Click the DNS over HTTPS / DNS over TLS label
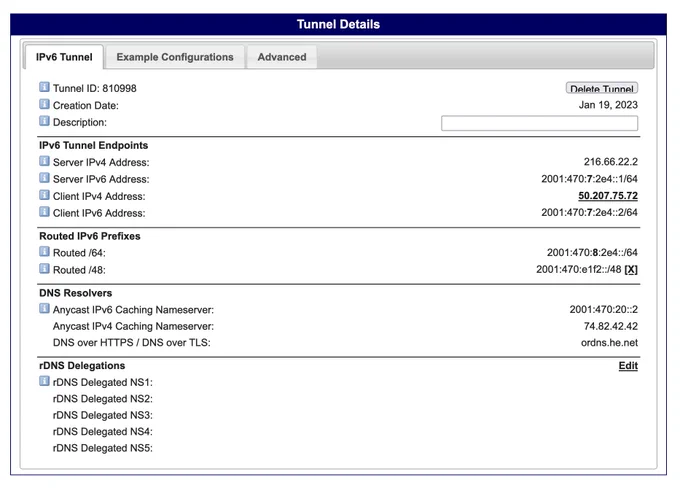680x496 pixels. click(131, 343)
